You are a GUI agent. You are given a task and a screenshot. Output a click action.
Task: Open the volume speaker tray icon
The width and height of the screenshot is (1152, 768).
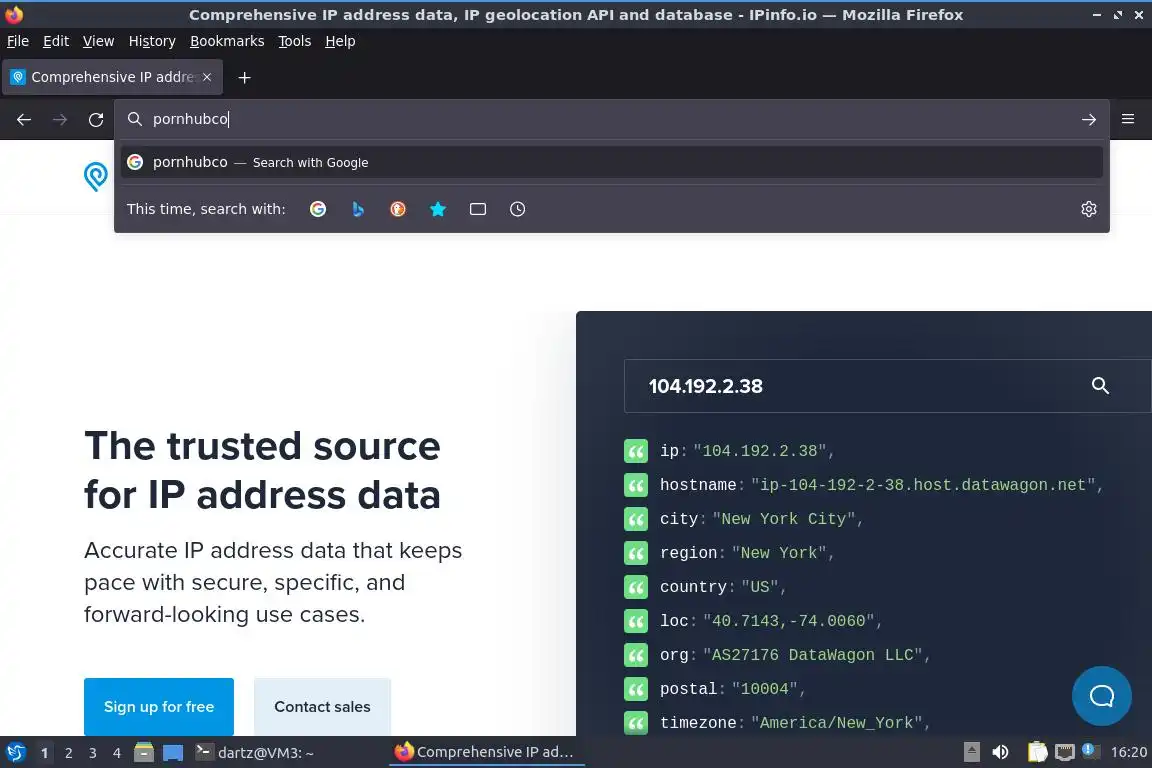click(x=1000, y=753)
